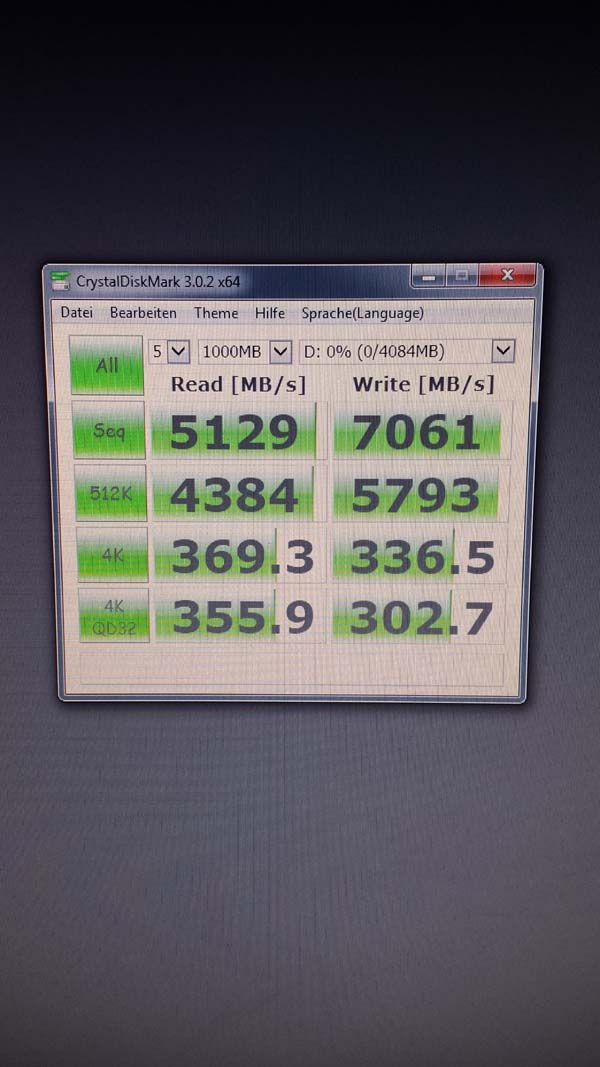
Task: Minimize the CrystalDiskMark window
Action: (429, 276)
